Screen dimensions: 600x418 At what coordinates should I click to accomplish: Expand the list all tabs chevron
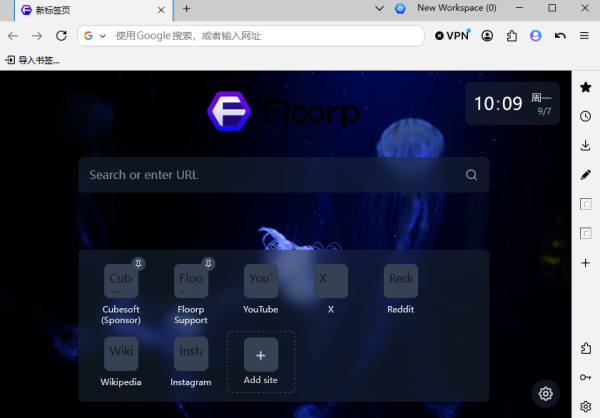coord(379,8)
